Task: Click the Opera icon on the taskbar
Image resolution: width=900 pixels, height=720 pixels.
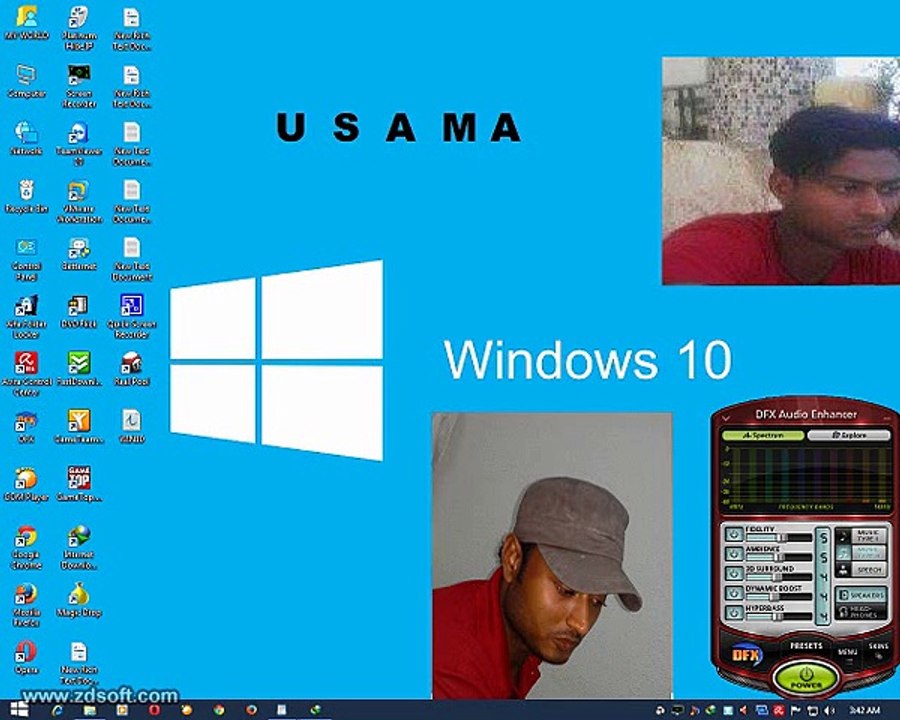Action: (x=154, y=710)
